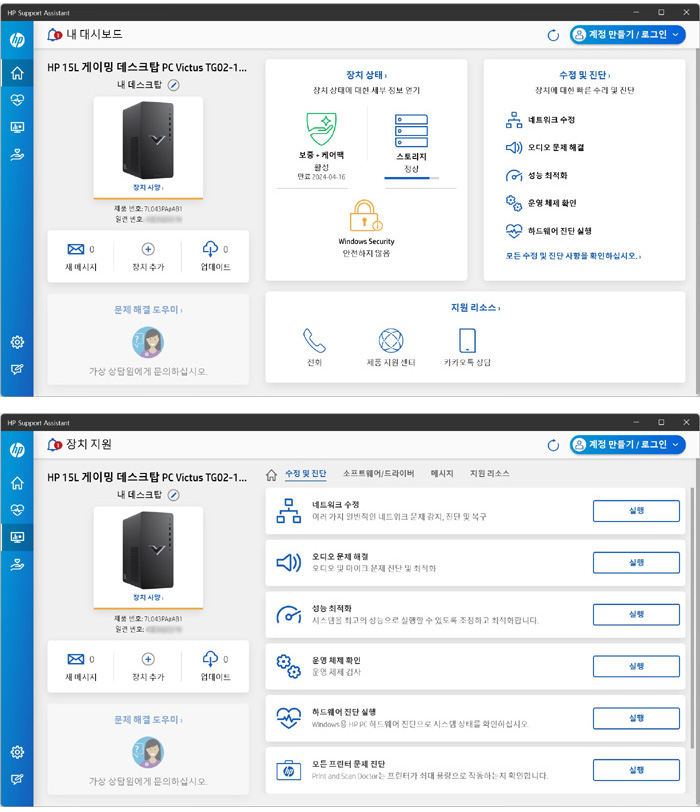
Task: Open 새 메시지 envelope in top window
Action: point(76,249)
